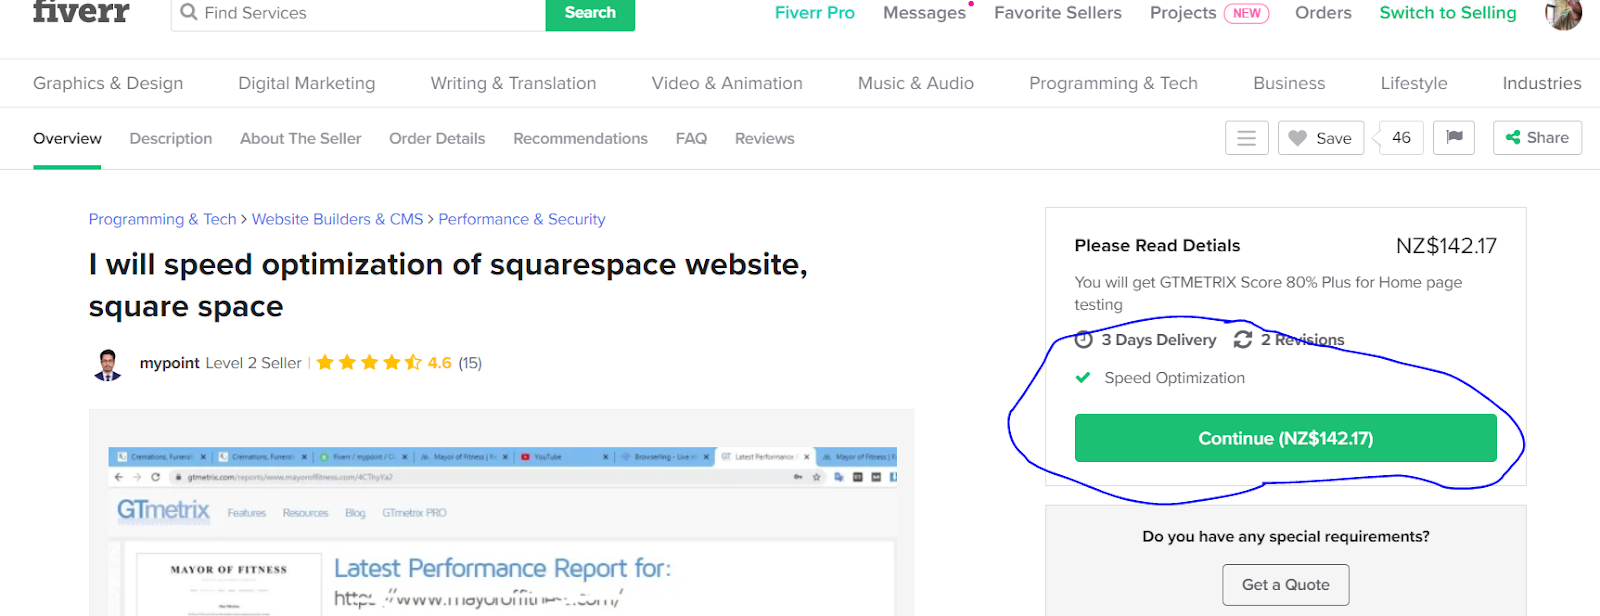Open Lifestyle category
The width and height of the screenshot is (1600, 616).
point(1413,83)
